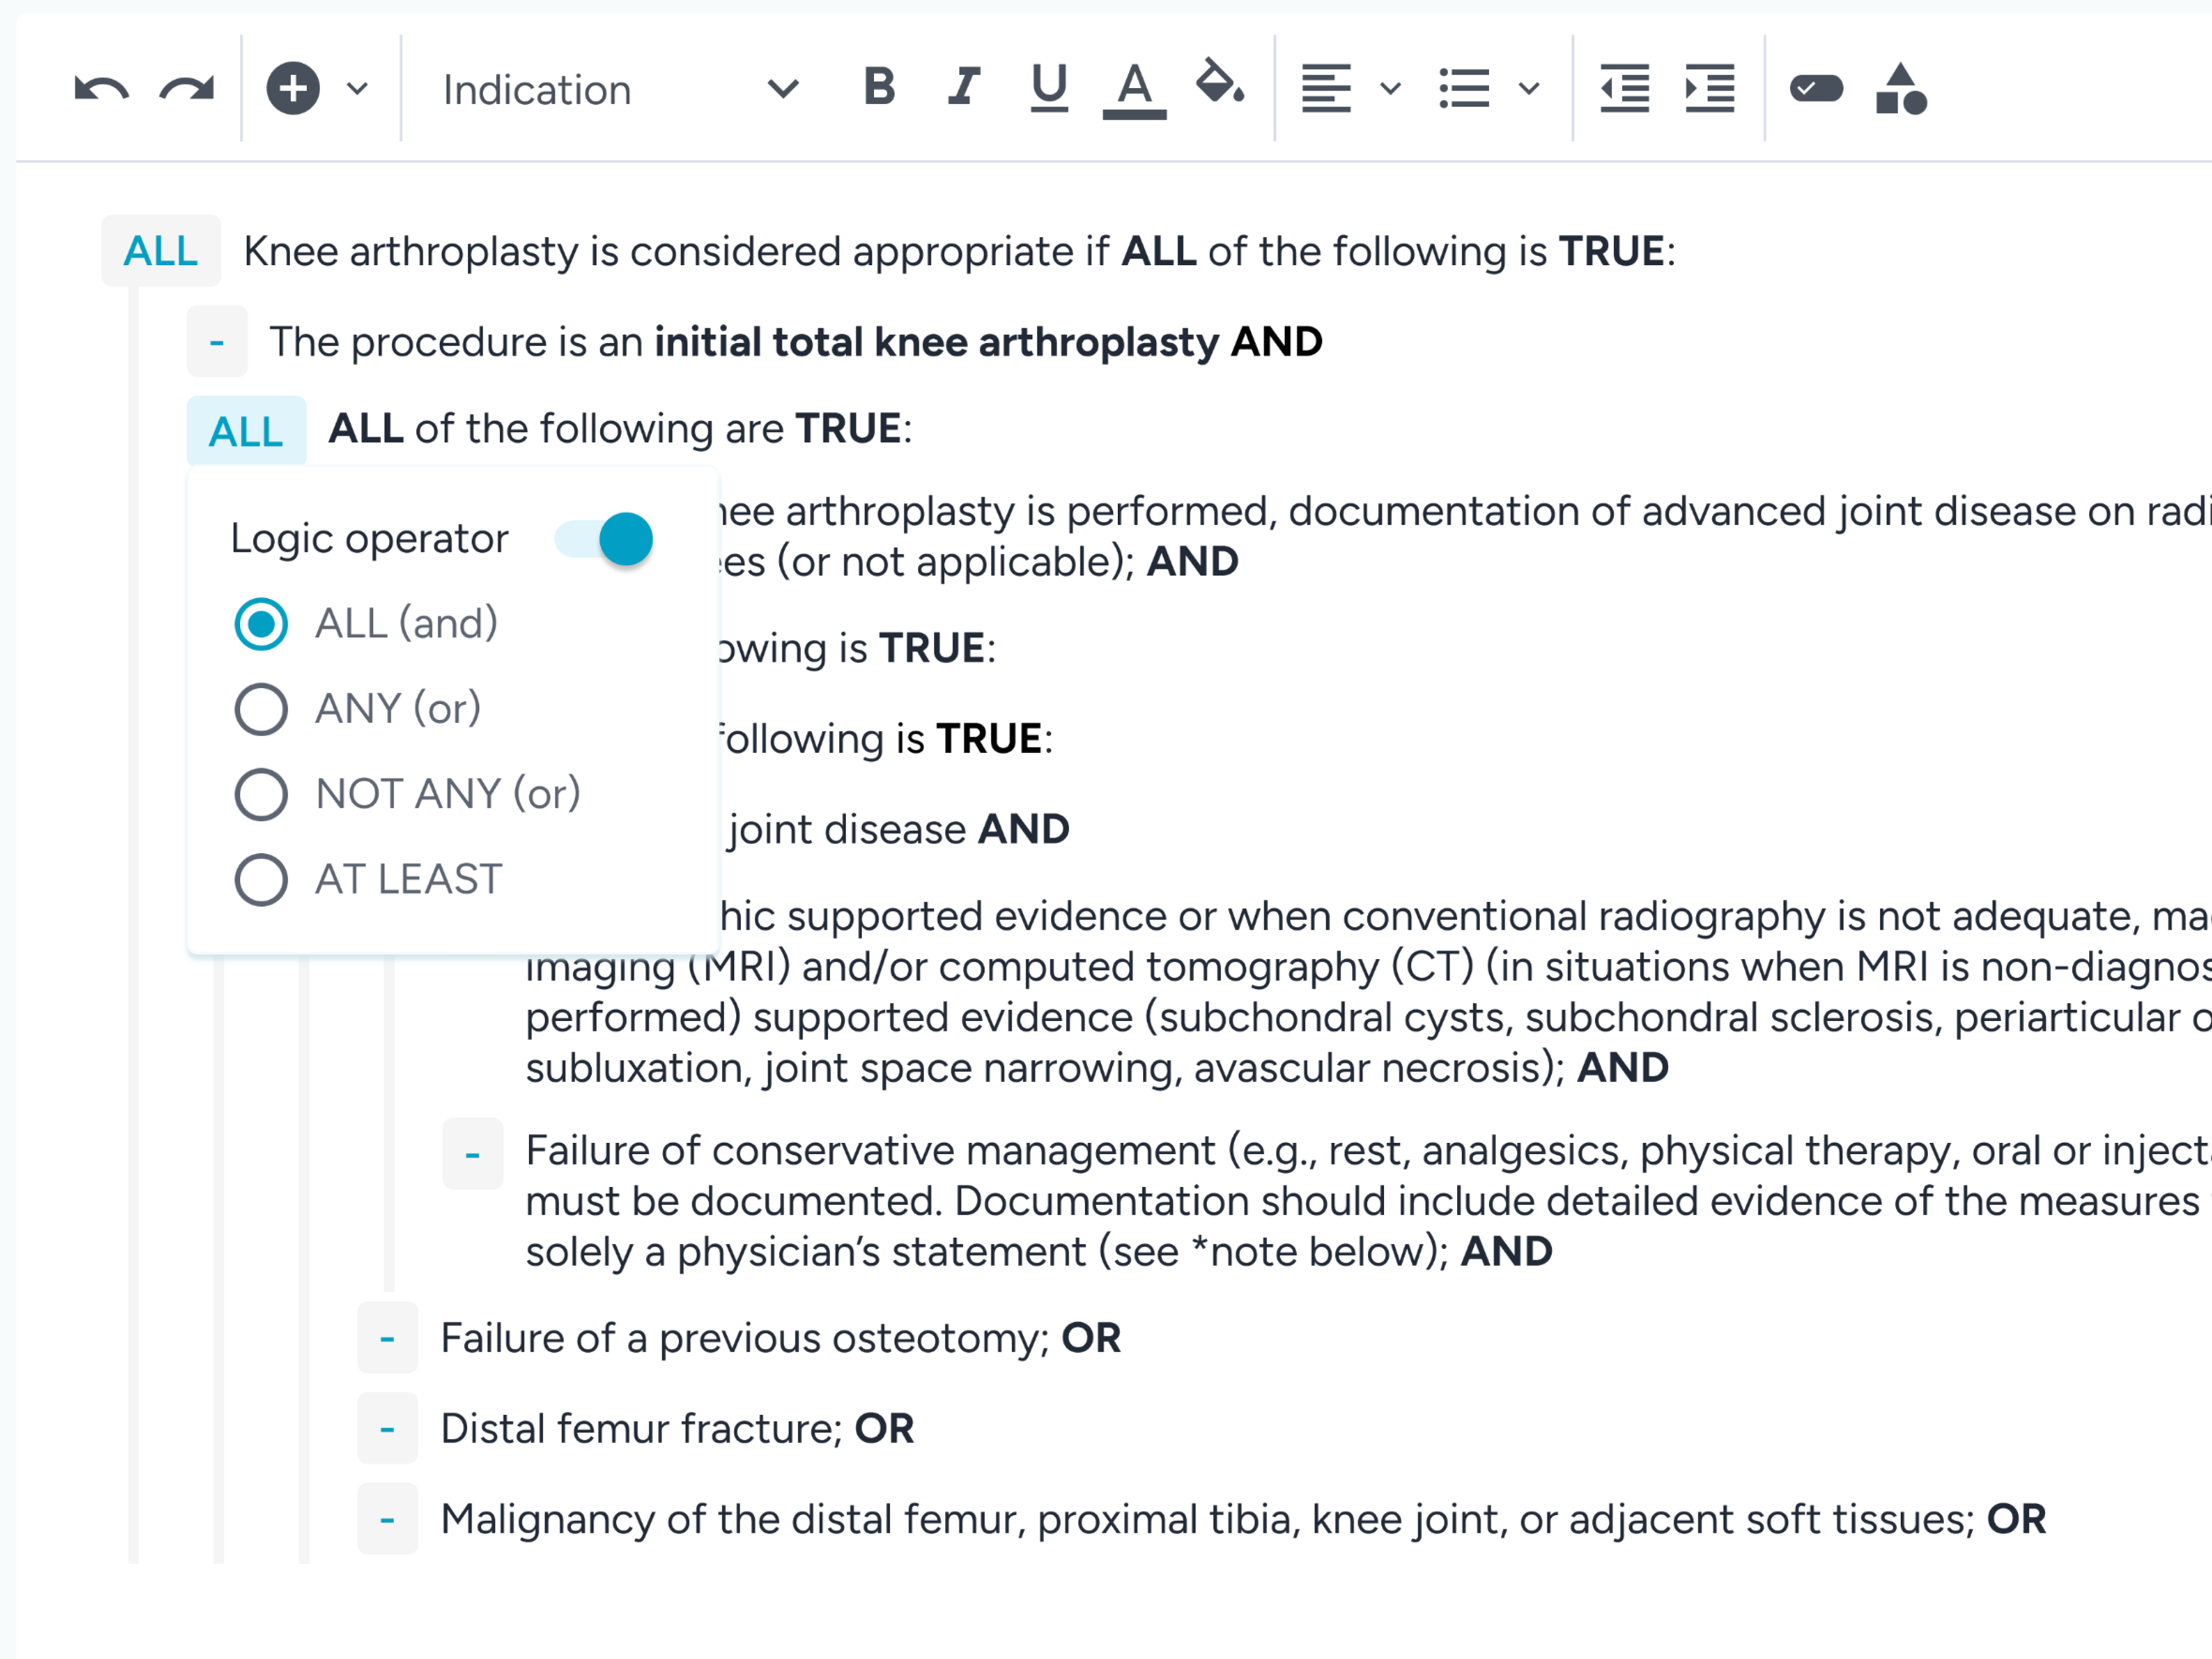Expand the bullet list options arrow
The height and width of the screenshot is (1659, 2212).
pyautogui.click(x=1528, y=89)
